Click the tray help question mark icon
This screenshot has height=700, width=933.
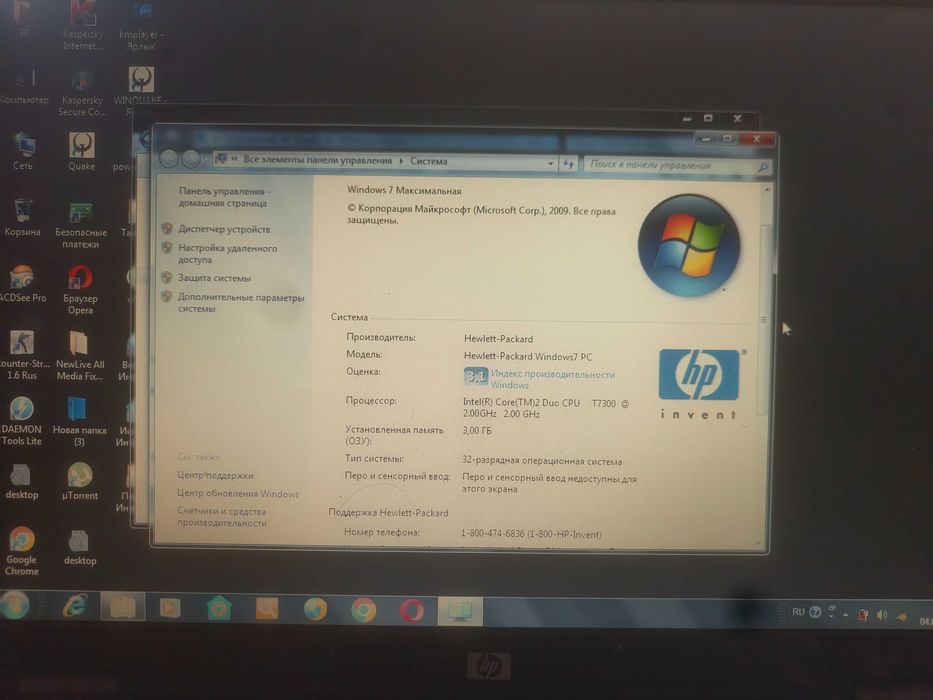coord(815,612)
